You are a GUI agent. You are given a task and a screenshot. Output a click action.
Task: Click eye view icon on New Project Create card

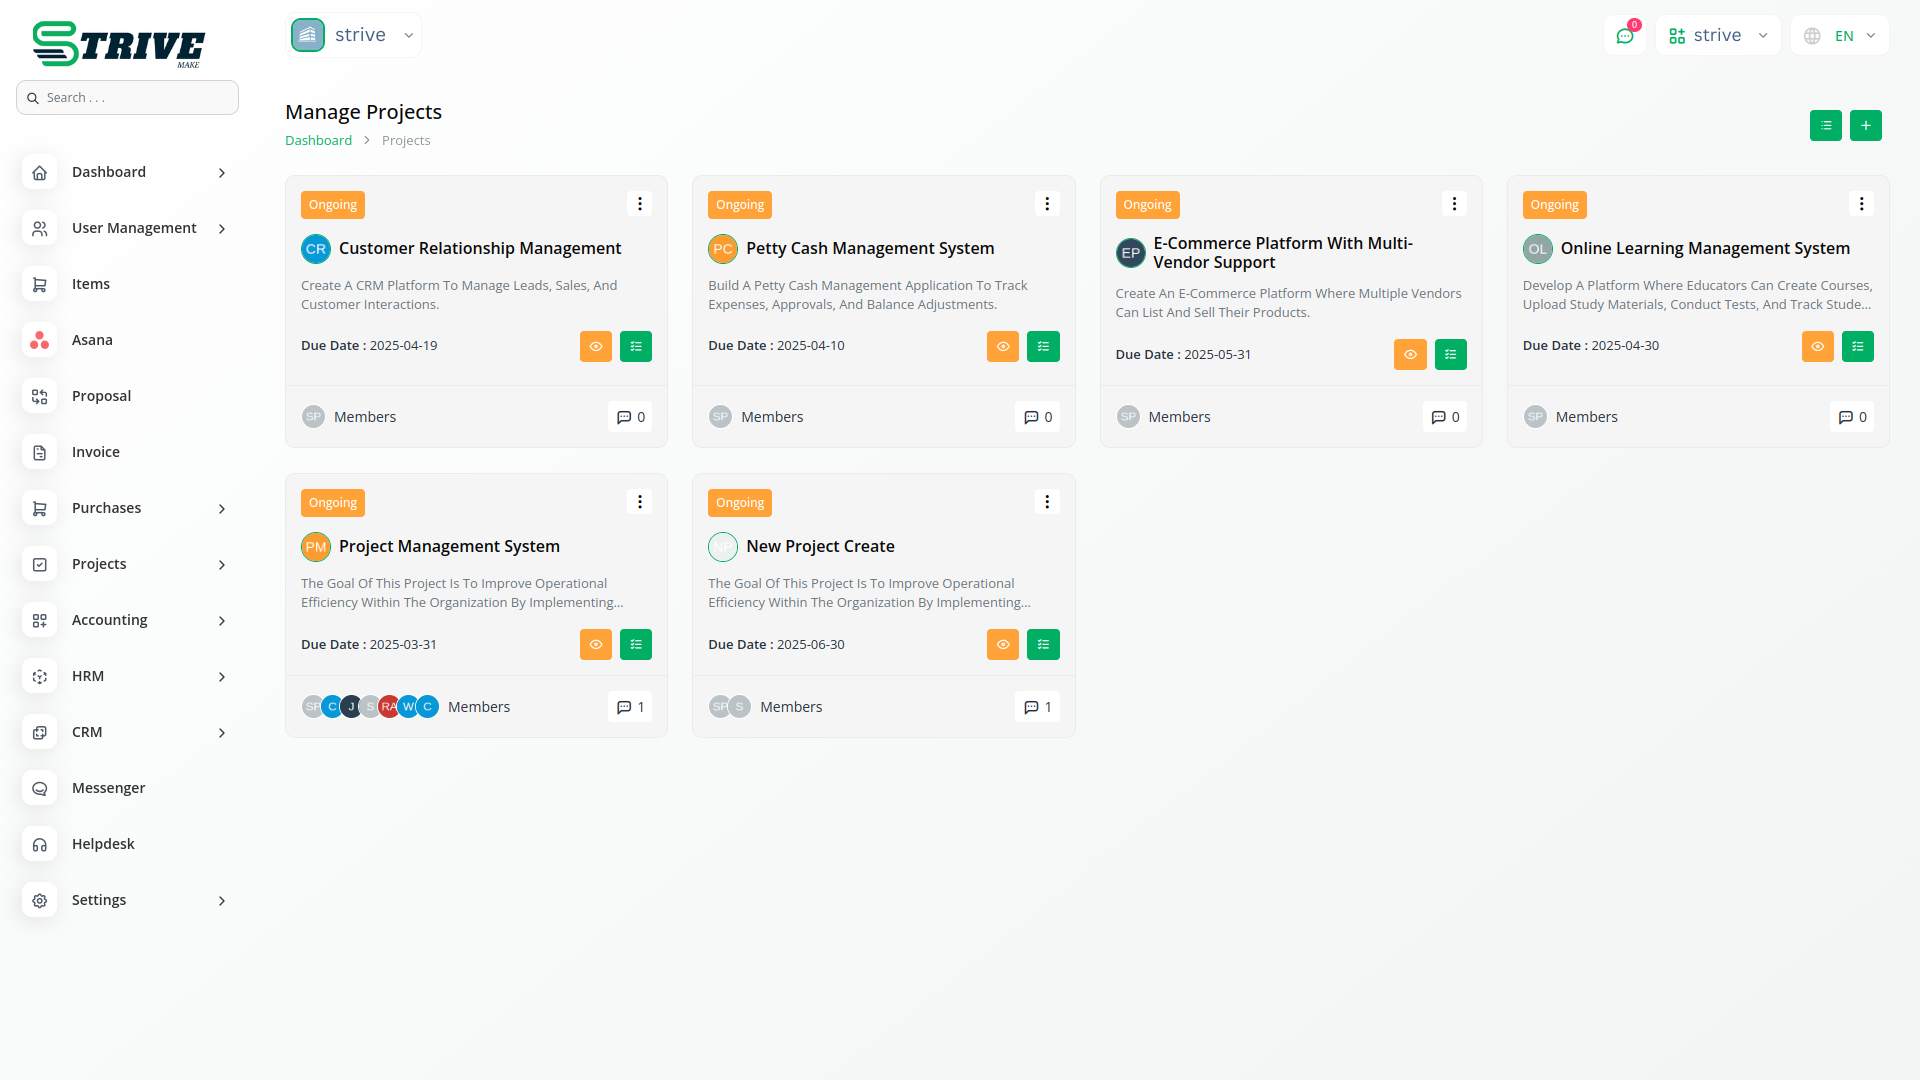point(1003,645)
